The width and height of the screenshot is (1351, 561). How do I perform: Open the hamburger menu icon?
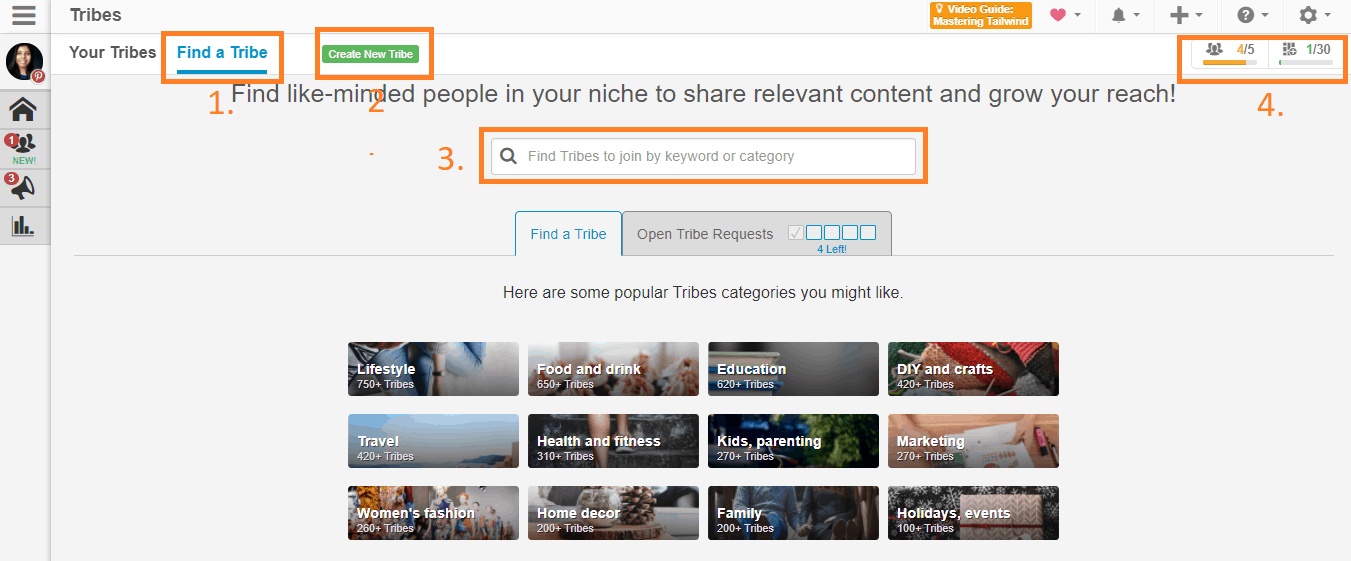[x=24, y=15]
